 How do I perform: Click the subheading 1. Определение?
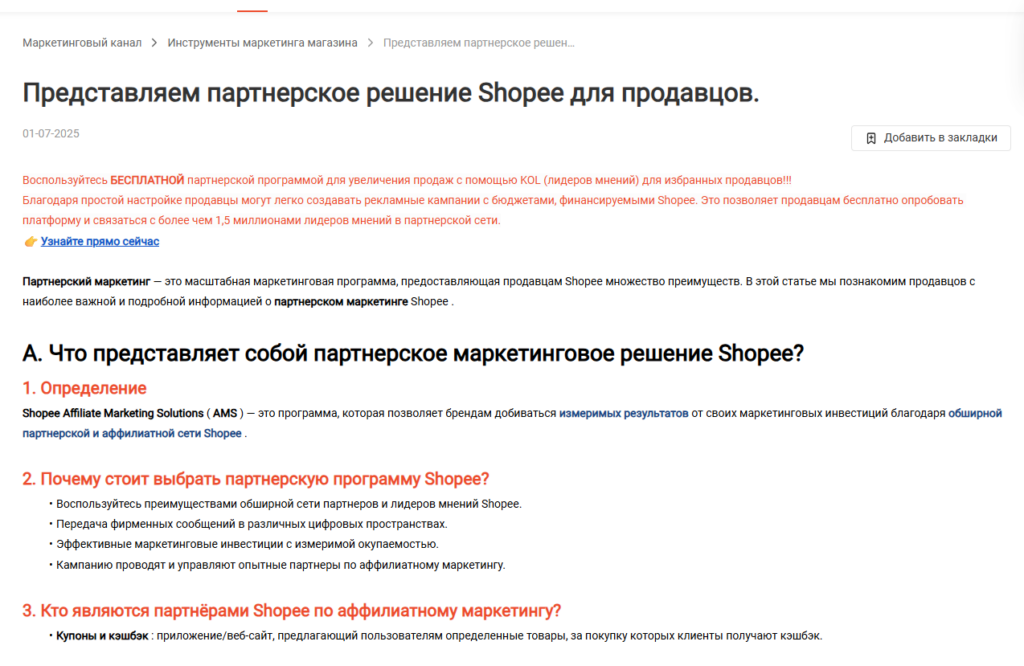84,388
